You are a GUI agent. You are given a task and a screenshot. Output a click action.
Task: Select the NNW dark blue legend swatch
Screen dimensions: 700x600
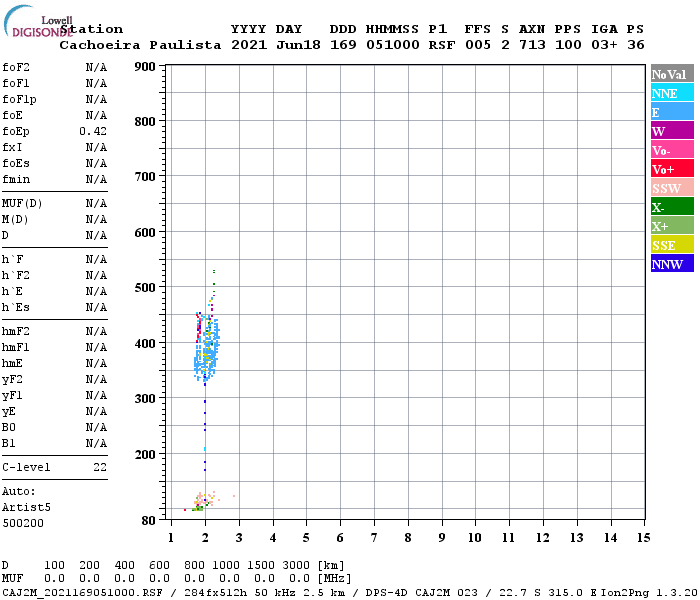672,263
